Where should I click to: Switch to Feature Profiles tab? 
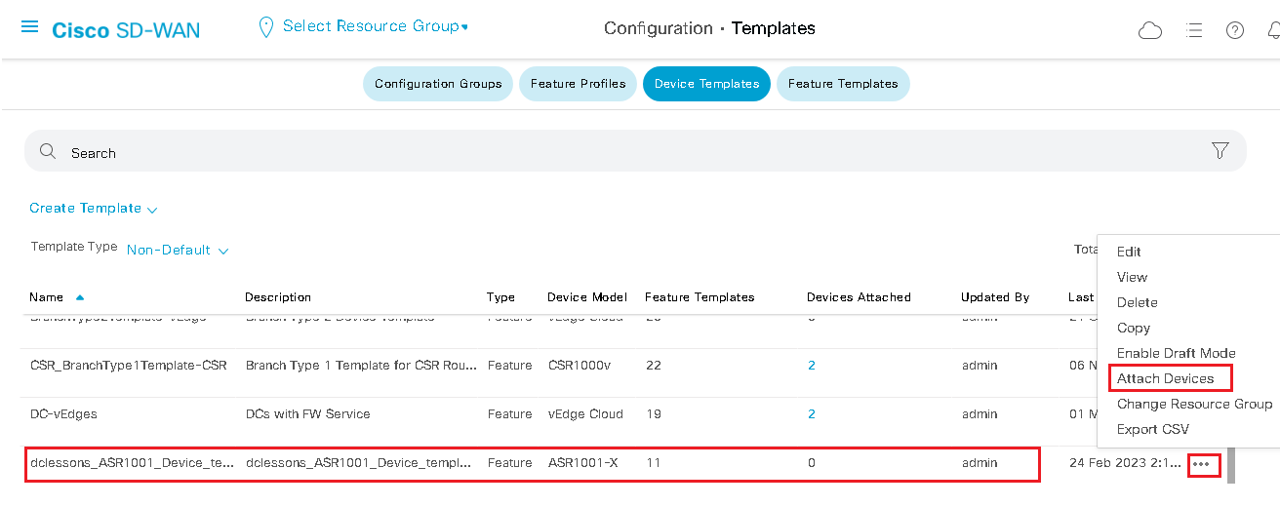point(578,84)
